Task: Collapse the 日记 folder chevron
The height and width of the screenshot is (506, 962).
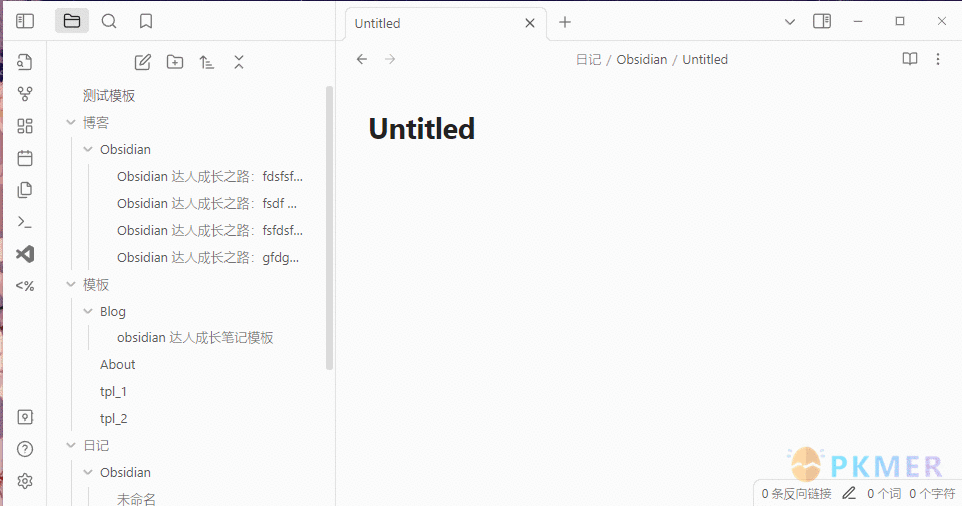Action: pos(71,445)
